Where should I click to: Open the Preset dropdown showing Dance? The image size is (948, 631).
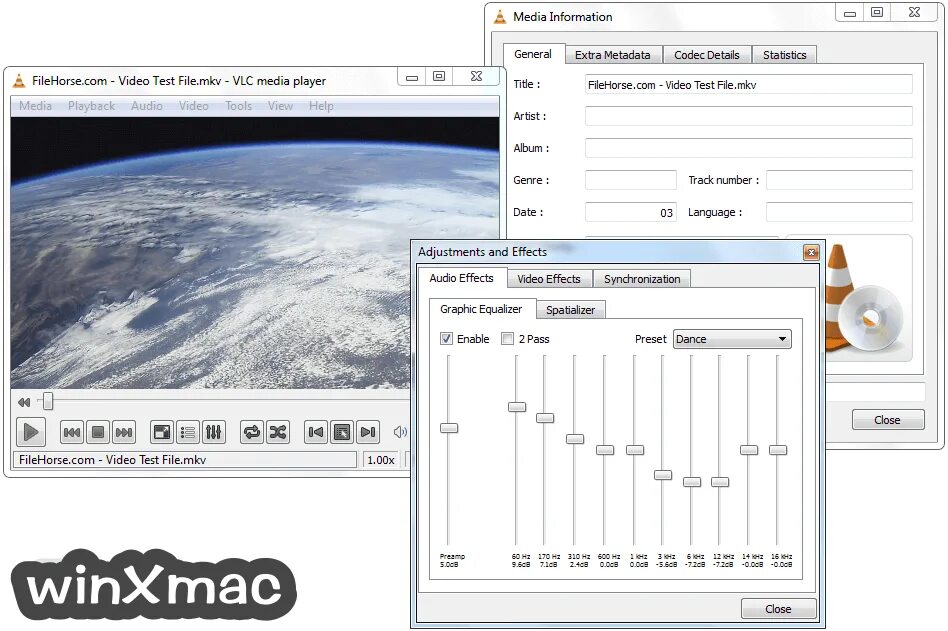point(732,339)
